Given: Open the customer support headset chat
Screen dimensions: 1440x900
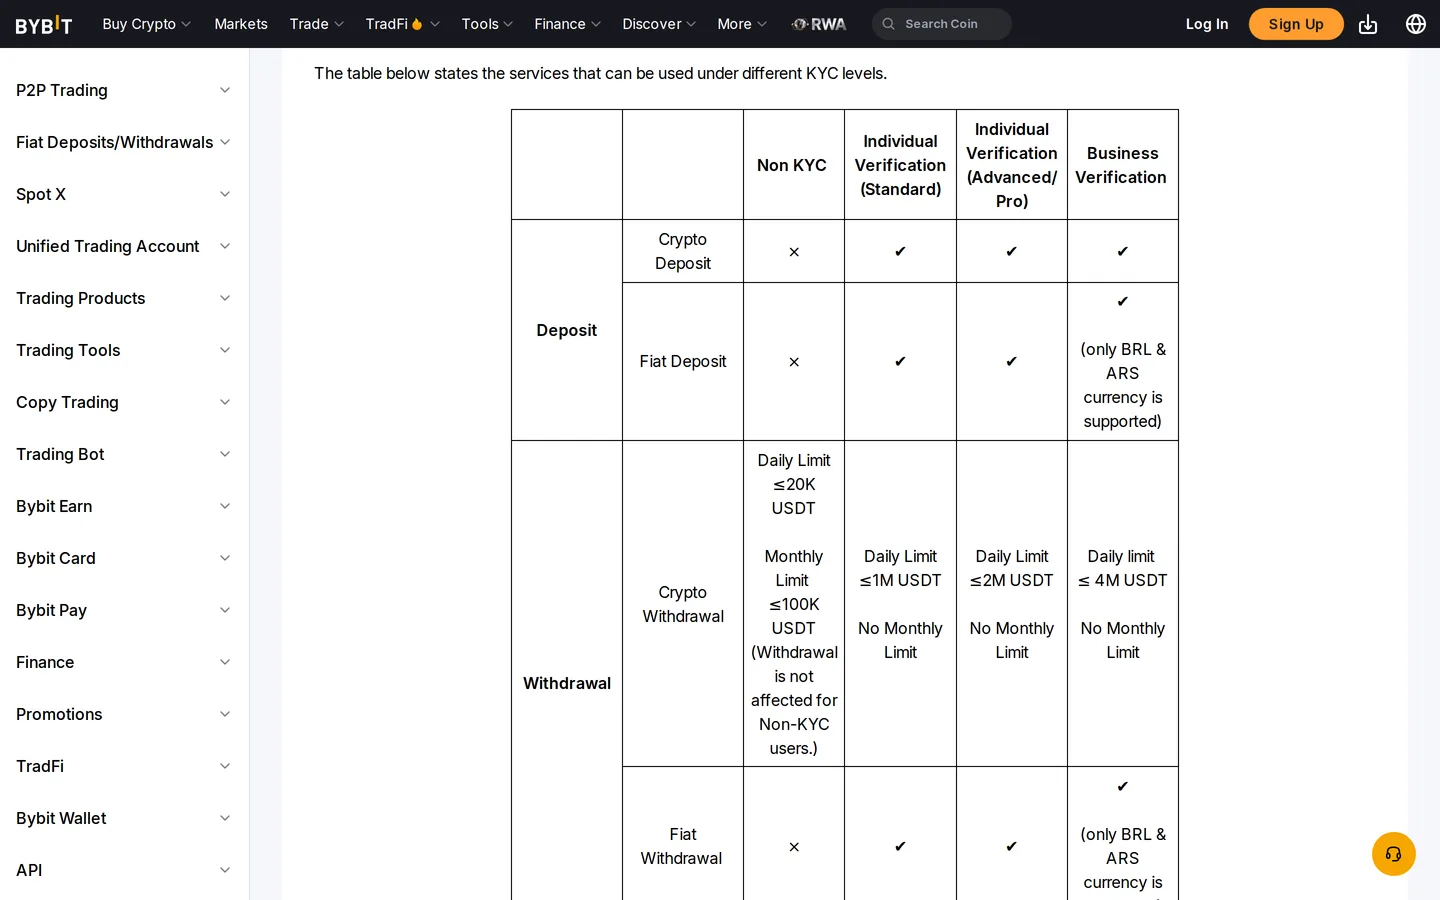Looking at the screenshot, I should pos(1393,854).
